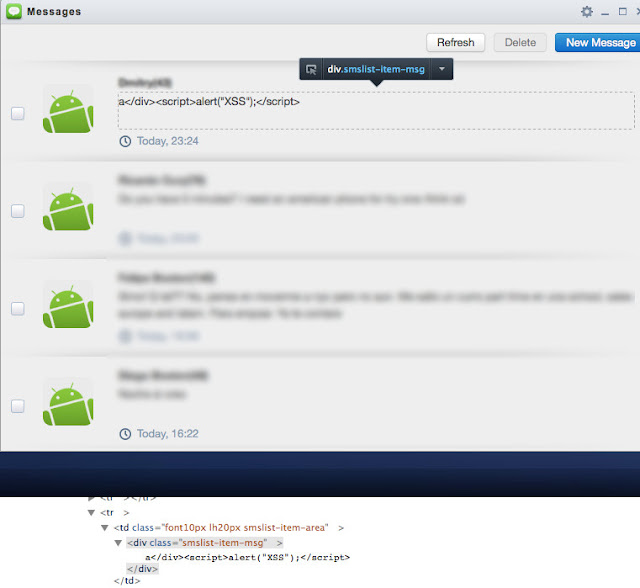This screenshot has height=588, width=640.
Task: Open the settings gear in Messages title bar
Action: (587, 11)
